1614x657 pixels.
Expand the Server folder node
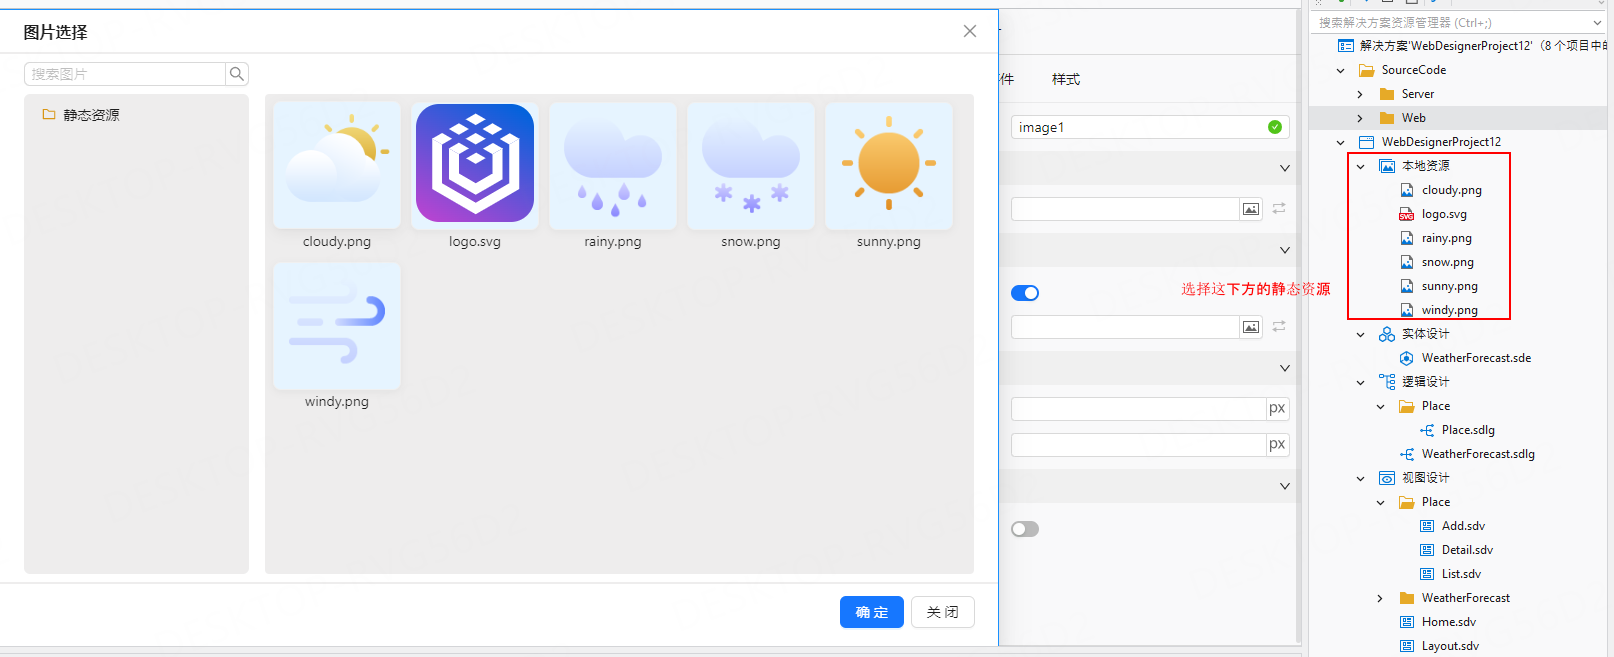[1360, 94]
